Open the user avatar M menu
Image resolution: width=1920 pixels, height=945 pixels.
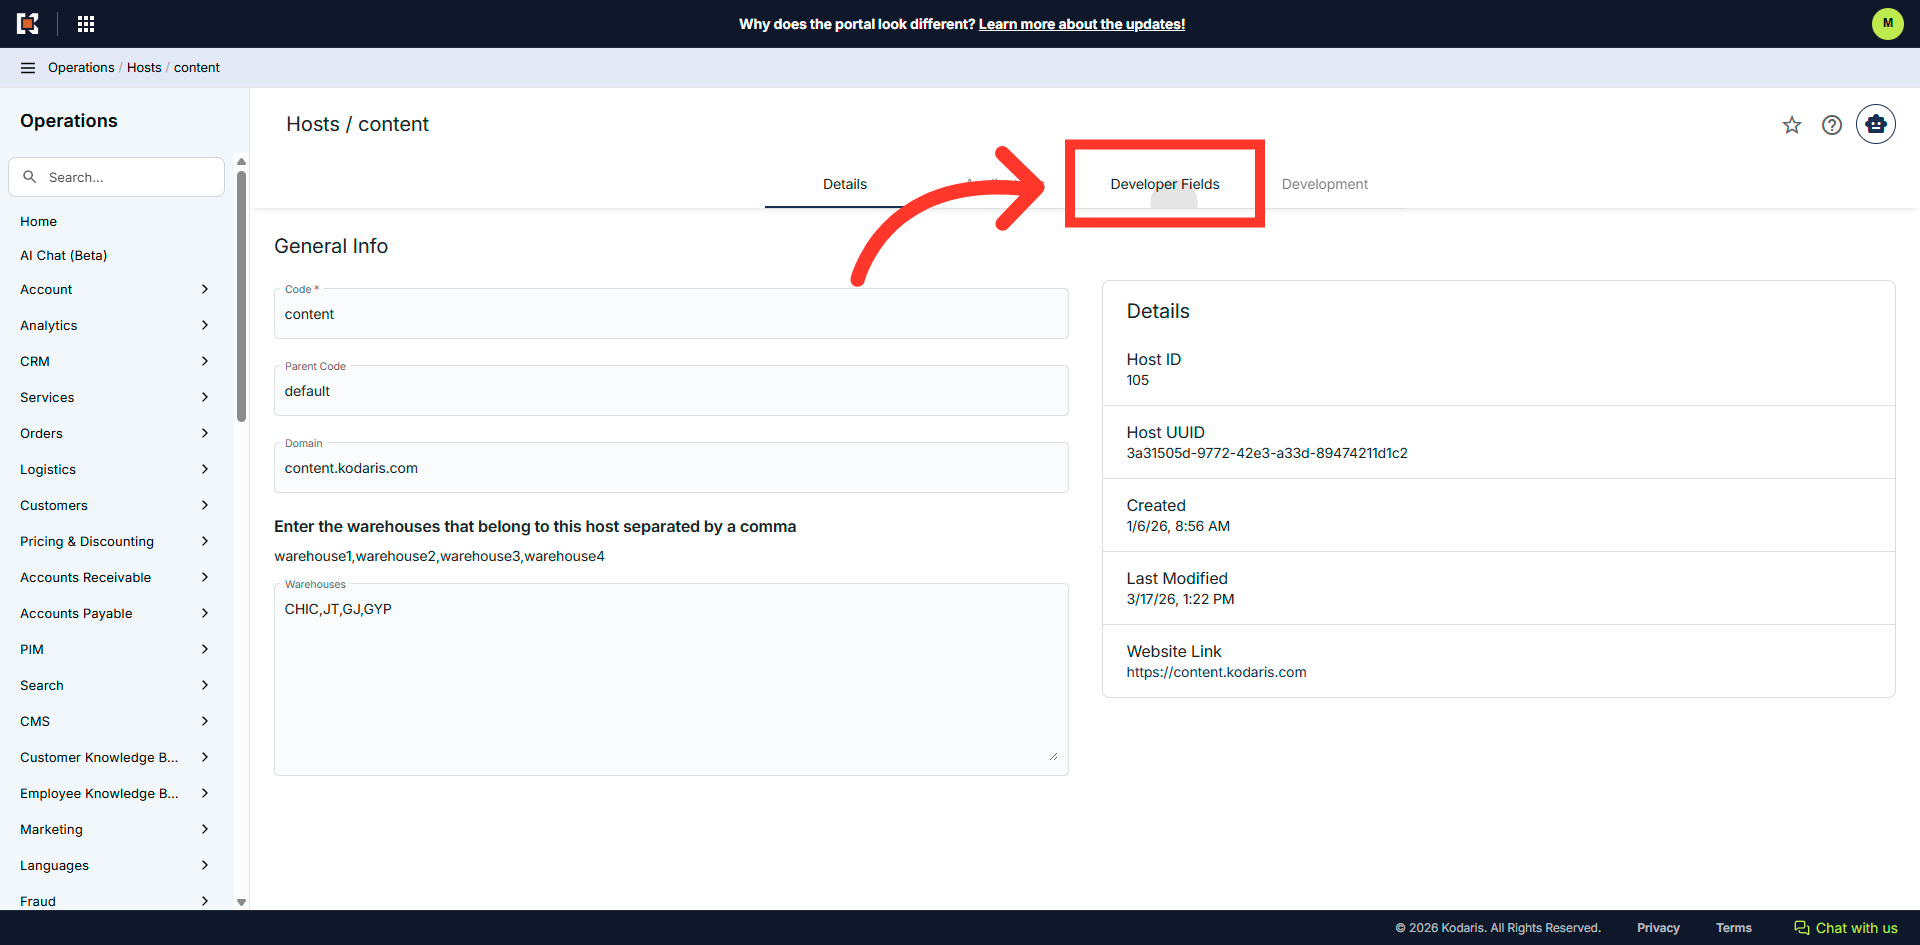pyautogui.click(x=1887, y=23)
